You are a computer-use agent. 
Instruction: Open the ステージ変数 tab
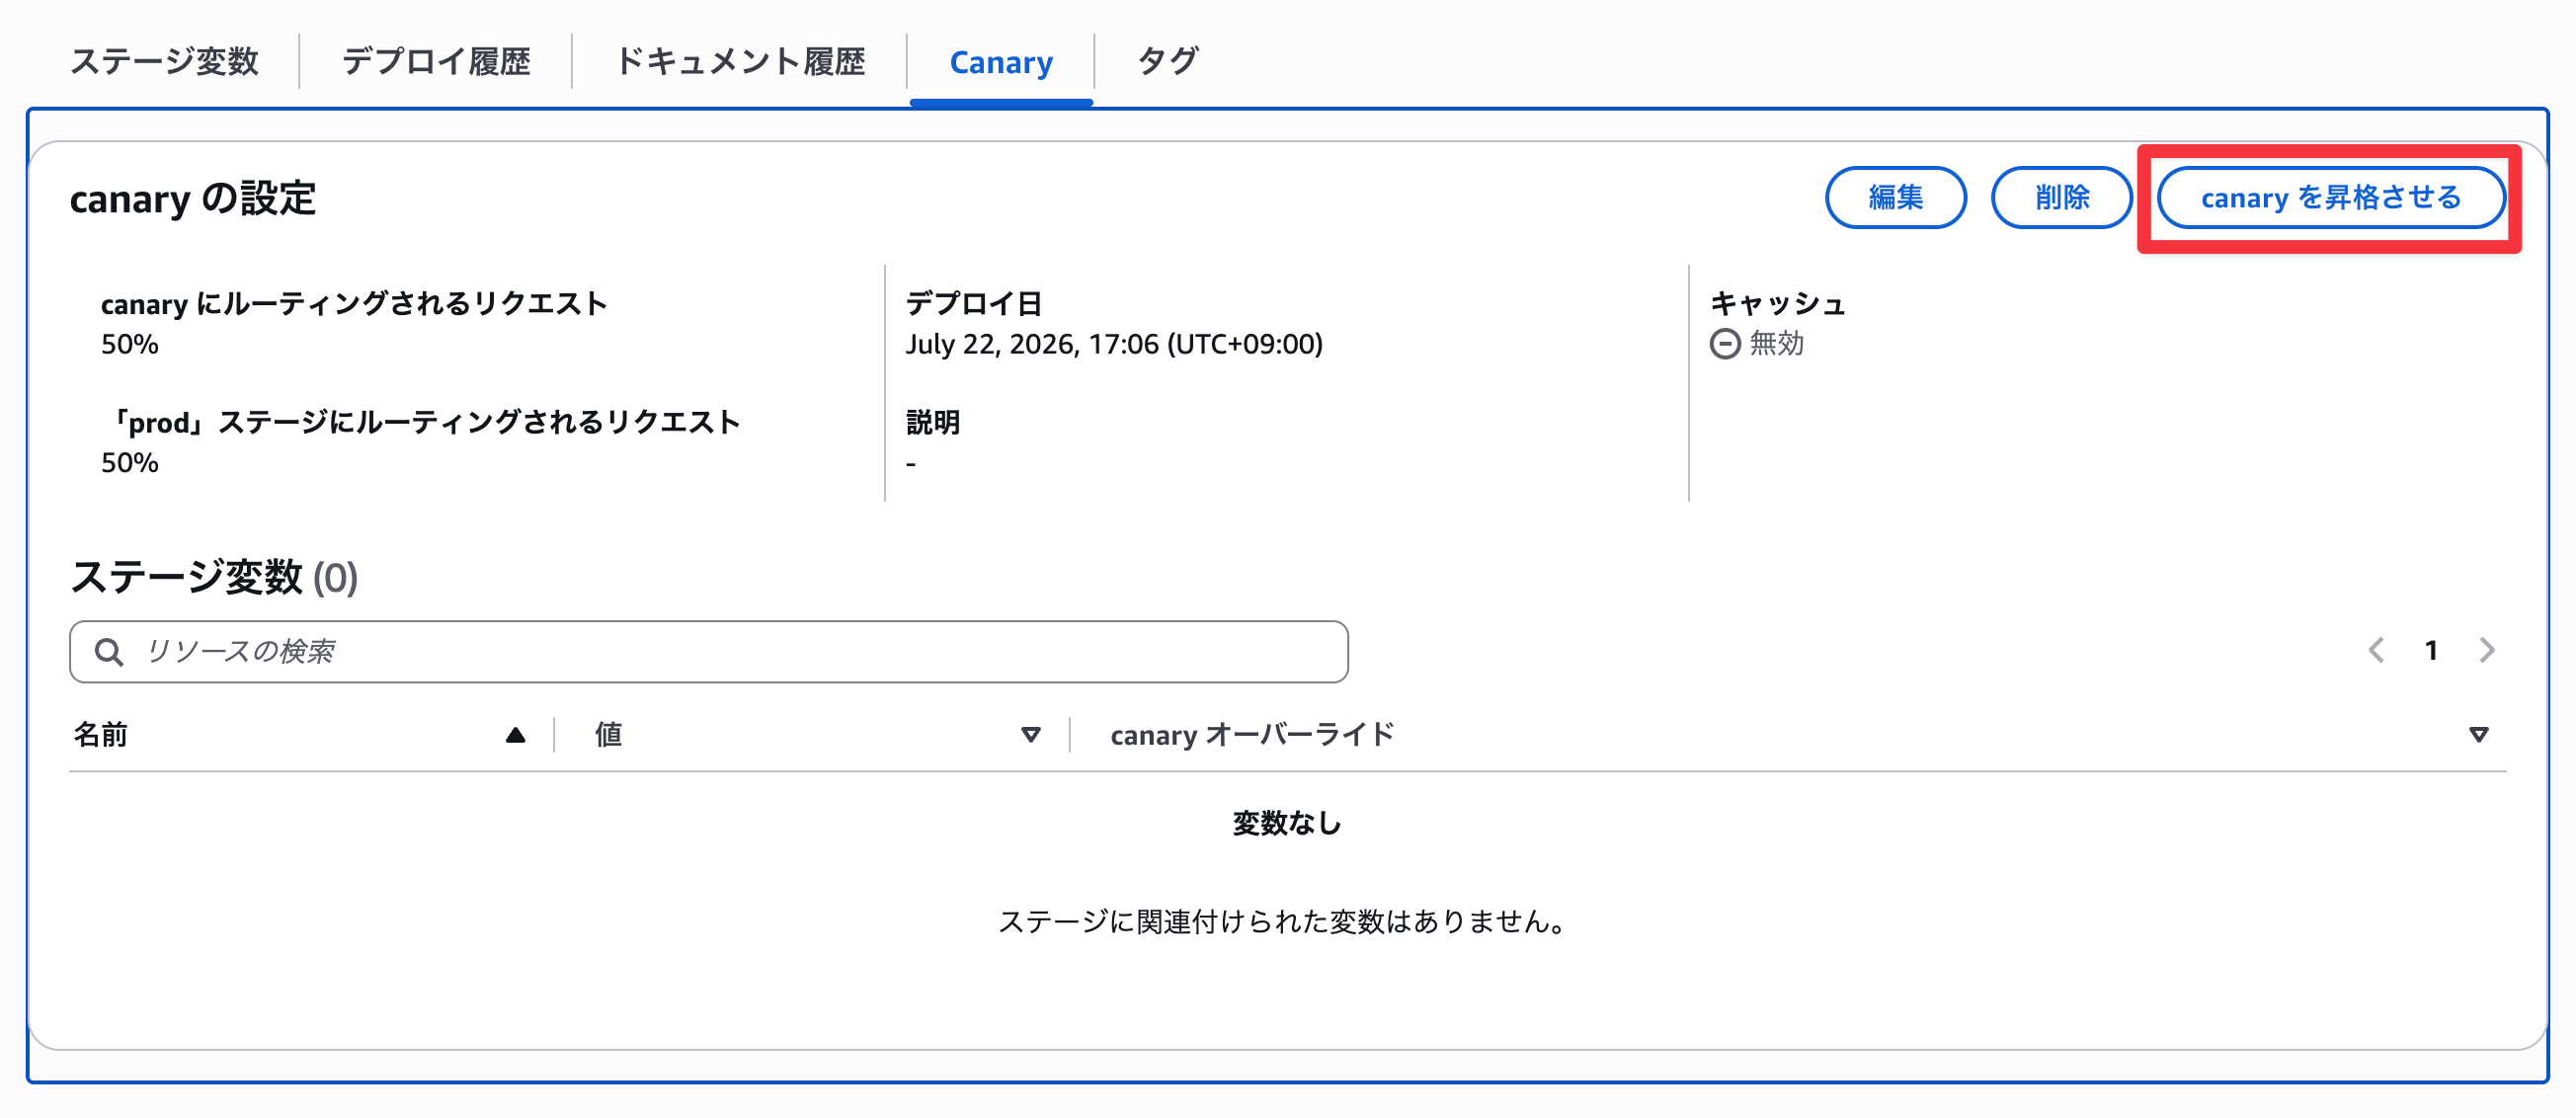(164, 62)
